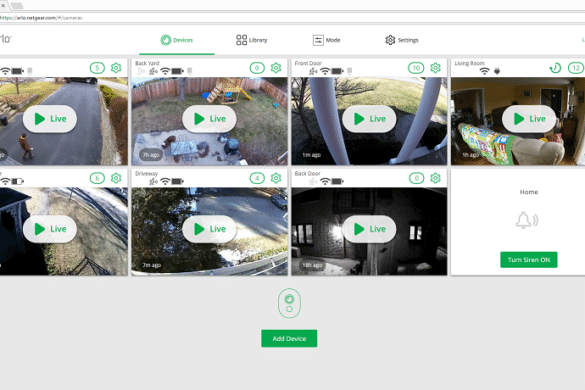The height and width of the screenshot is (390, 585).
Task: Click the 7m ago timestamp on Driveway
Action: [151, 265]
